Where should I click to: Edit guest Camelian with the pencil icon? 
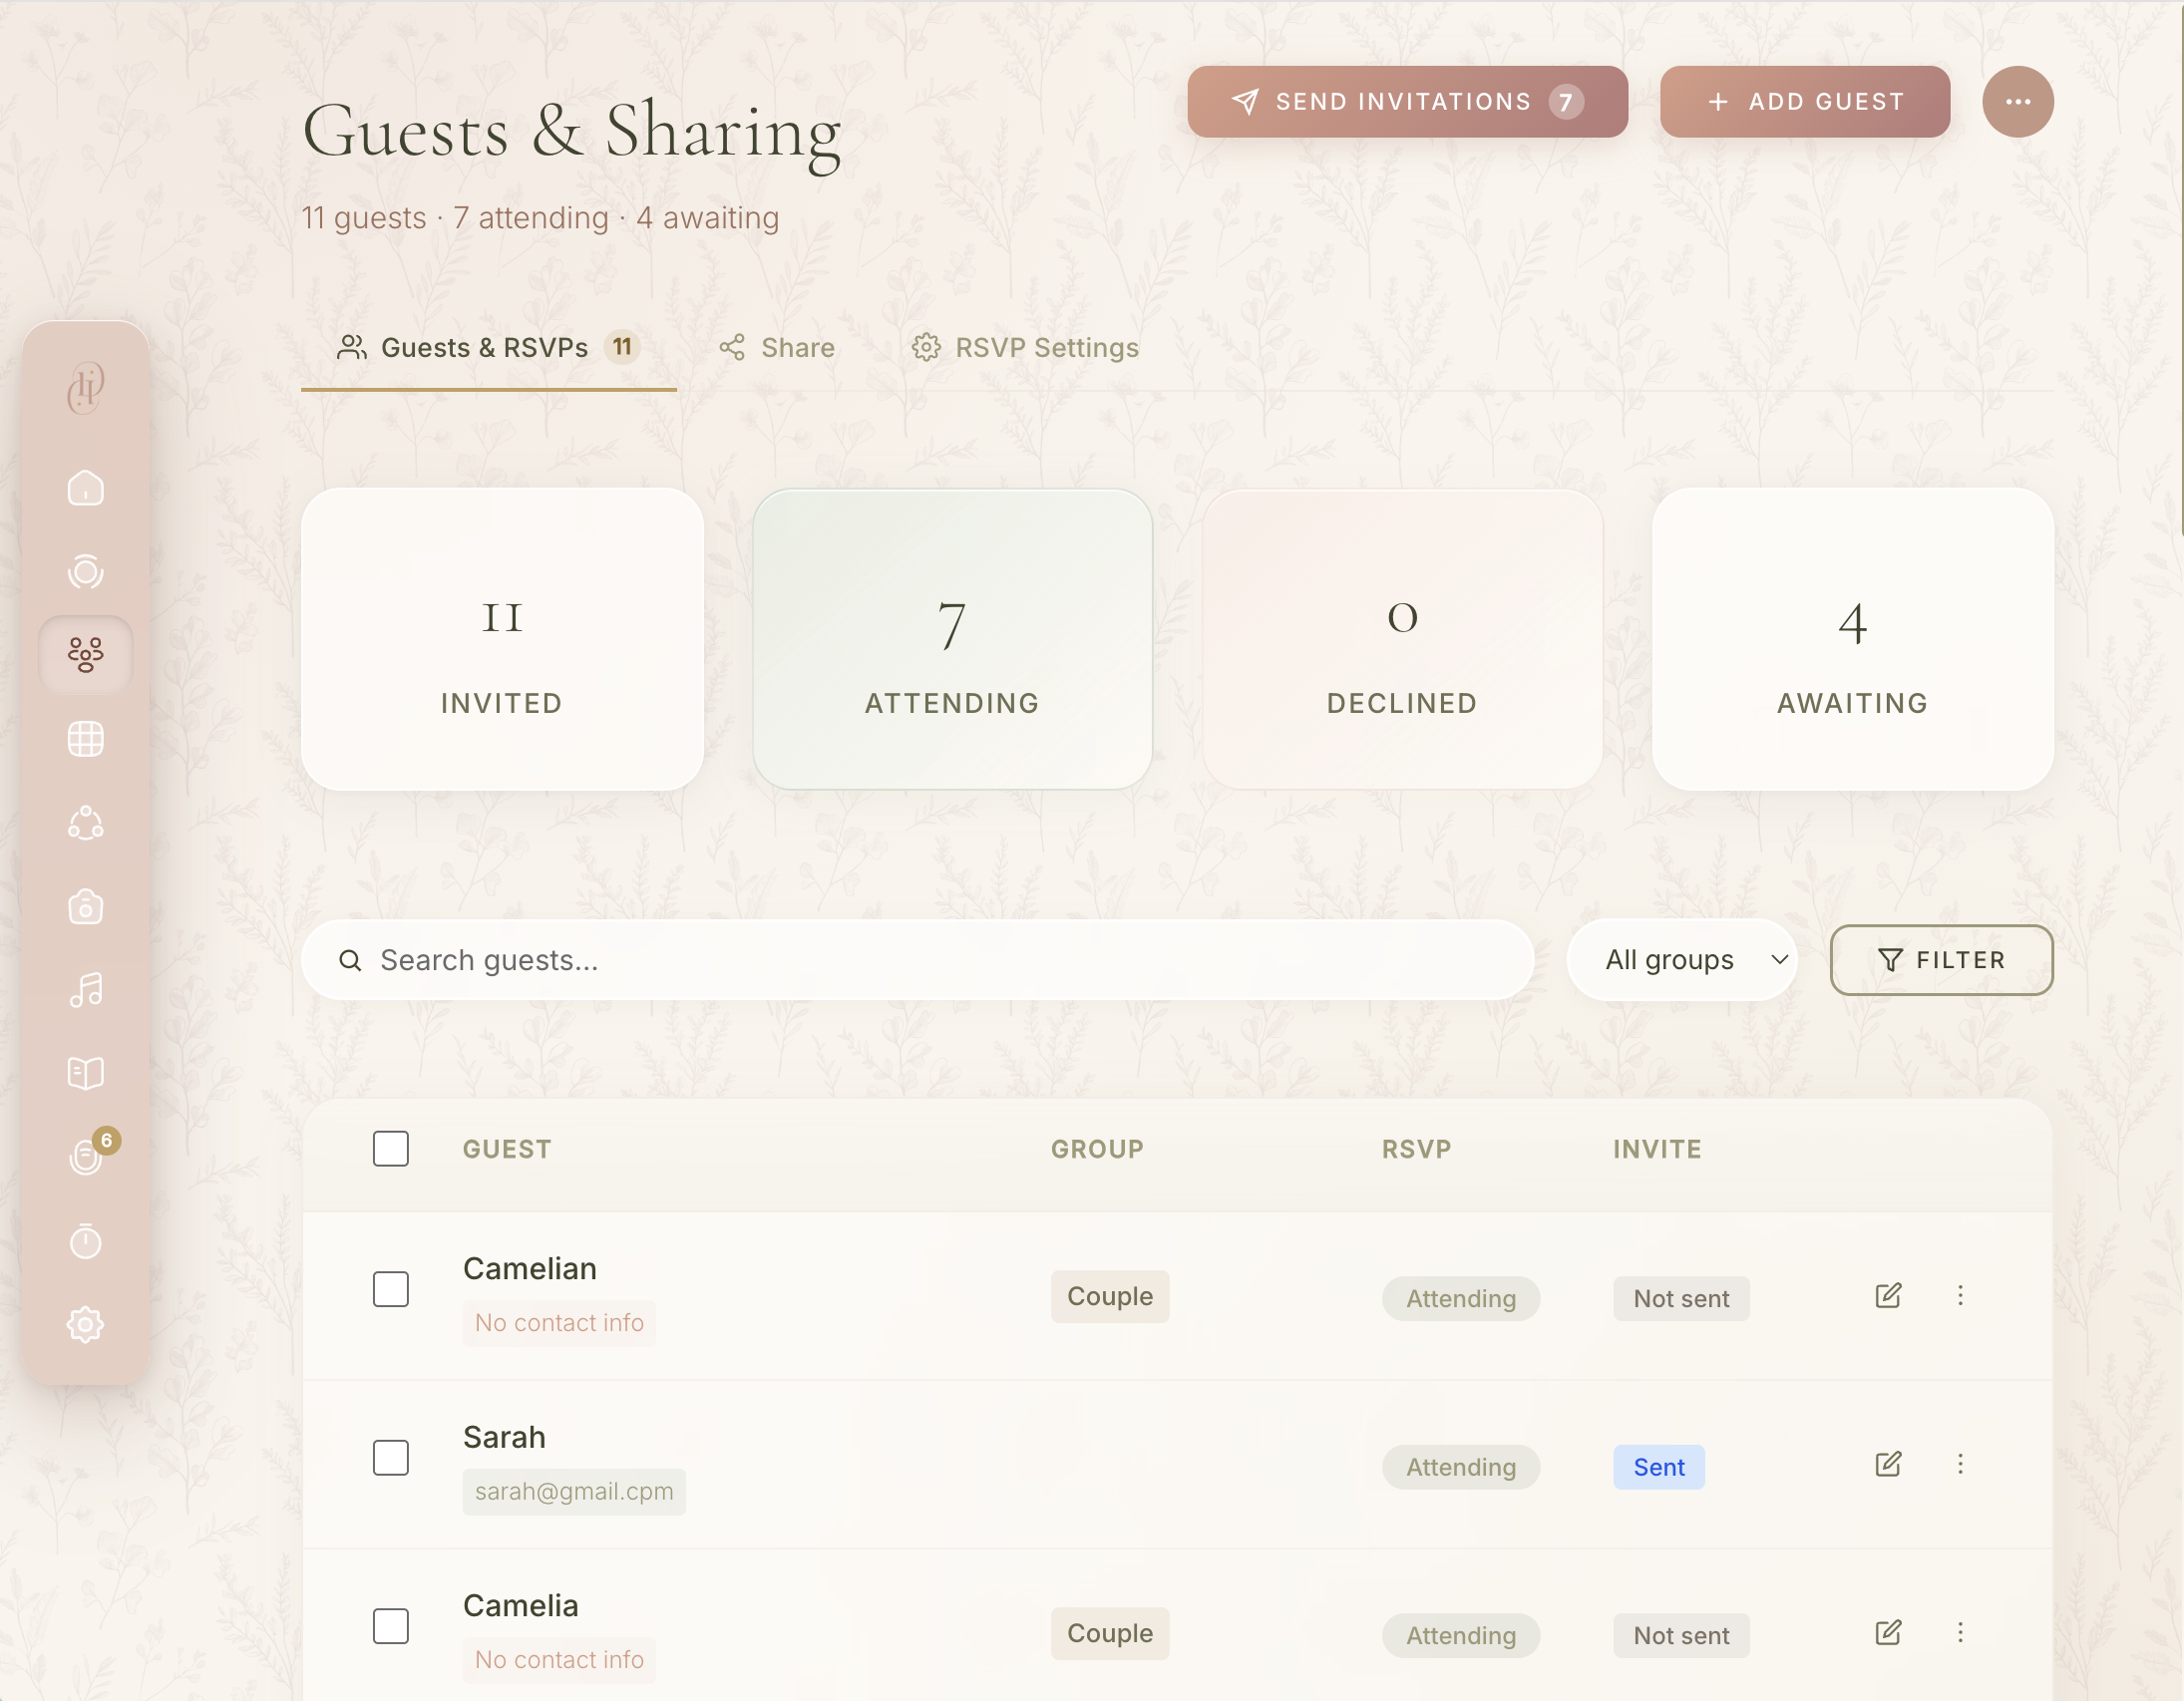tap(1888, 1296)
